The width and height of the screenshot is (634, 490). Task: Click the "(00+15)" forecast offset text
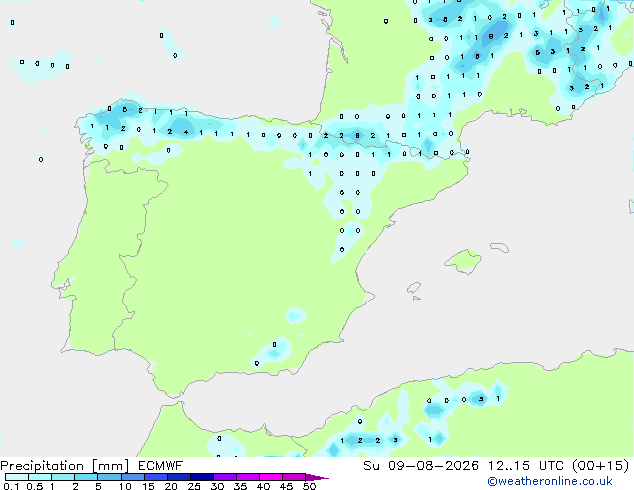click(601, 466)
